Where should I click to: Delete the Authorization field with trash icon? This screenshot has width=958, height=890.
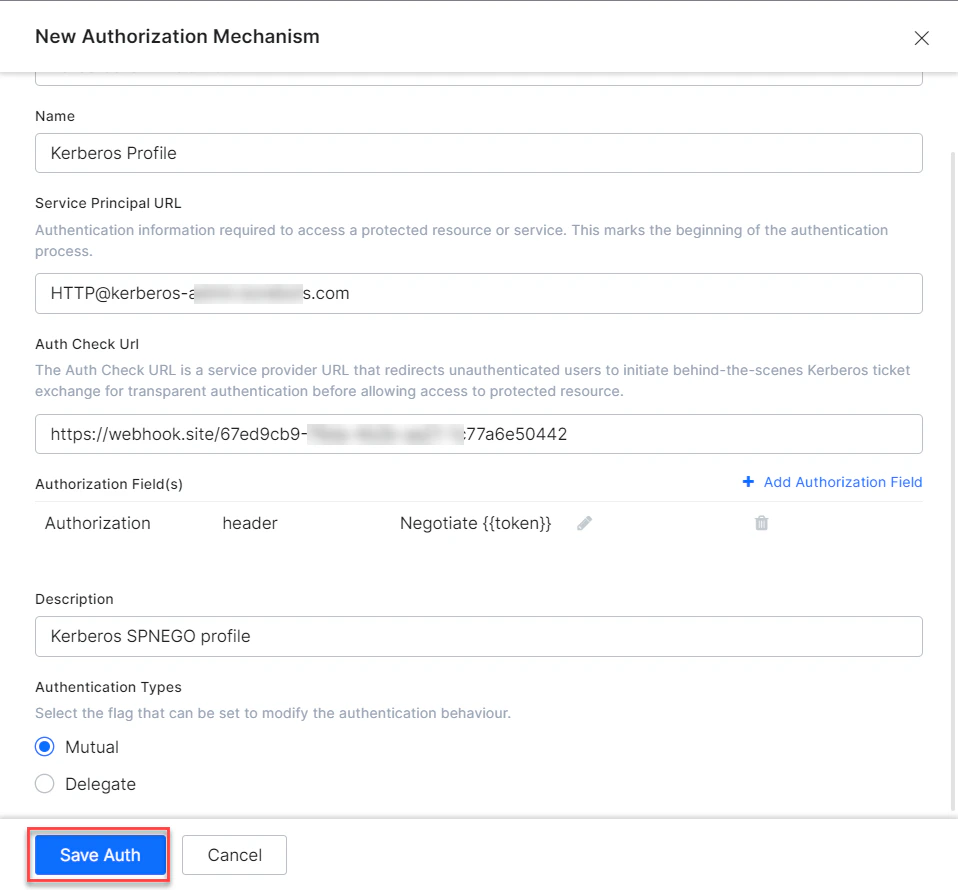click(761, 523)
